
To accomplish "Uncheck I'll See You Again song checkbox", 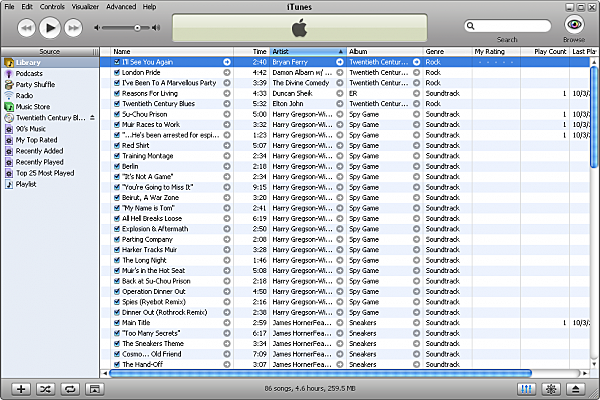I will pyautogui.click(x=117, y=62).
